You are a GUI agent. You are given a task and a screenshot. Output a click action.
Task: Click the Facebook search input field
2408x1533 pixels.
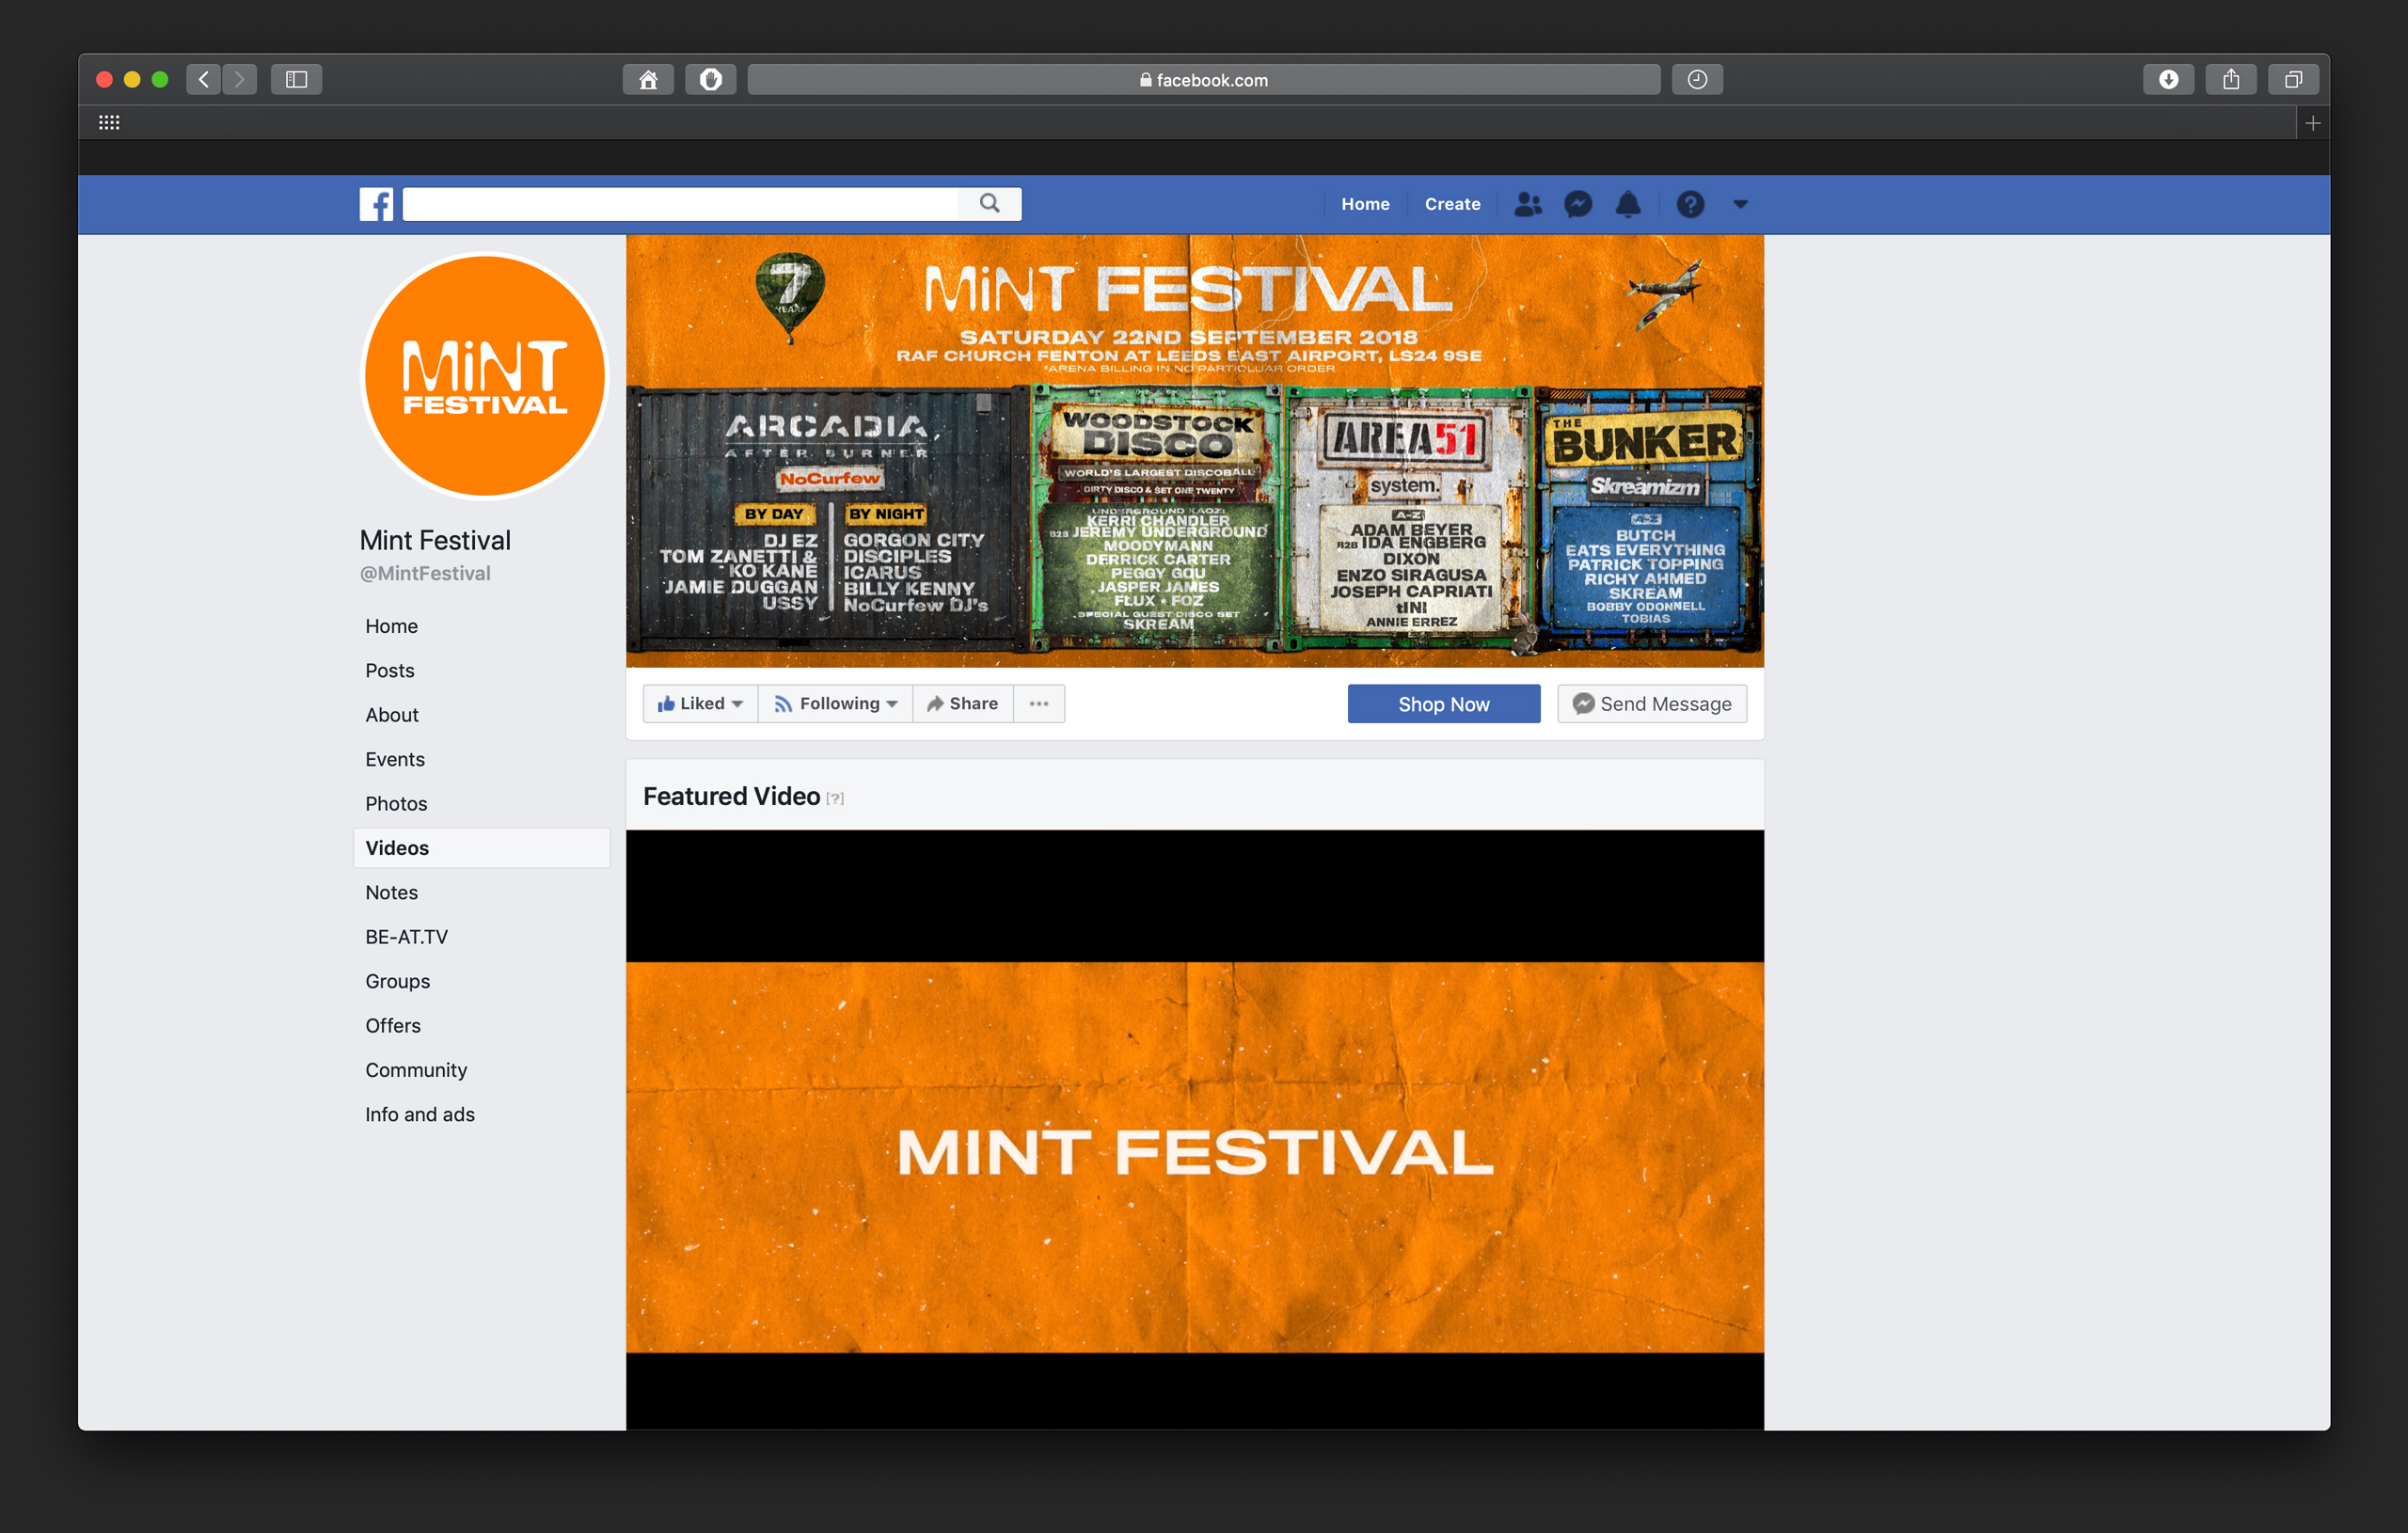[680, 204]
